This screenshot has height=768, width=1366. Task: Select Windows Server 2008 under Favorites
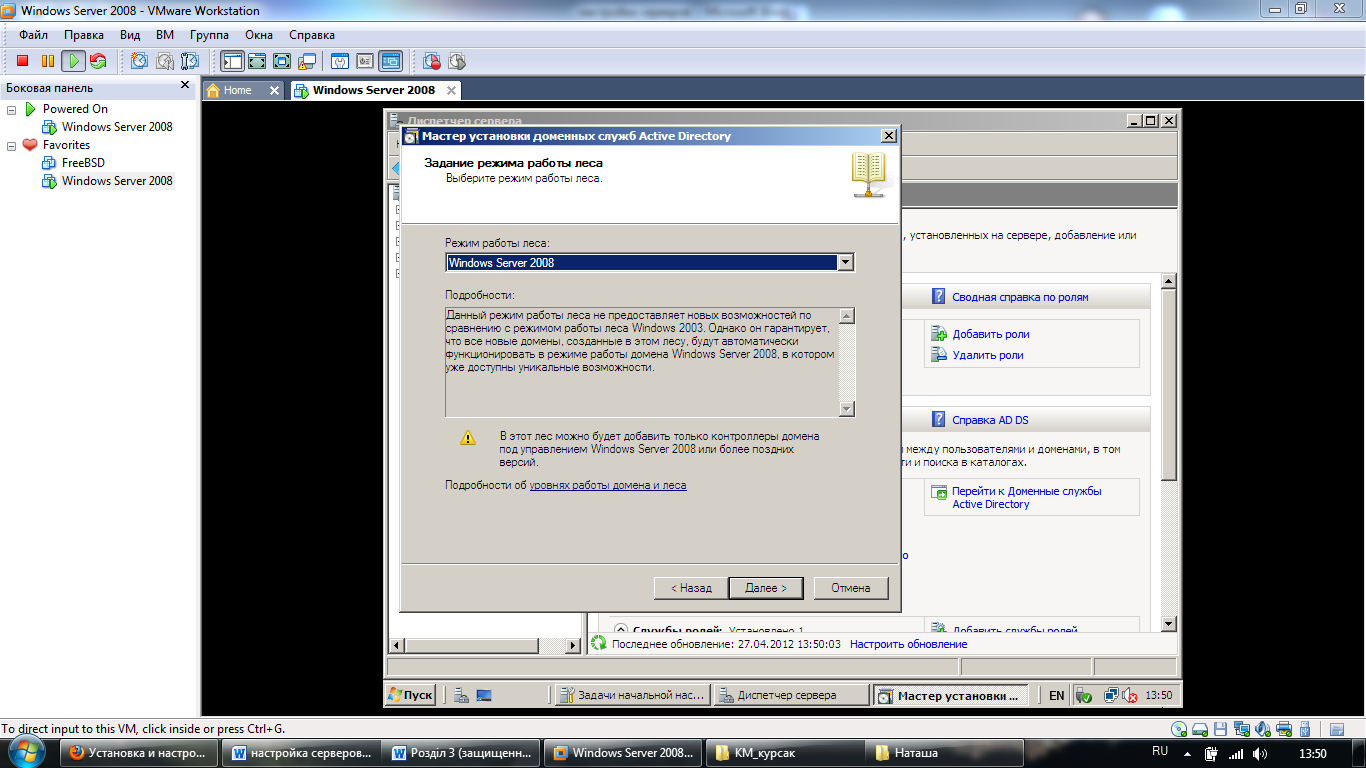pyautogui.click(x=117, y=181)
